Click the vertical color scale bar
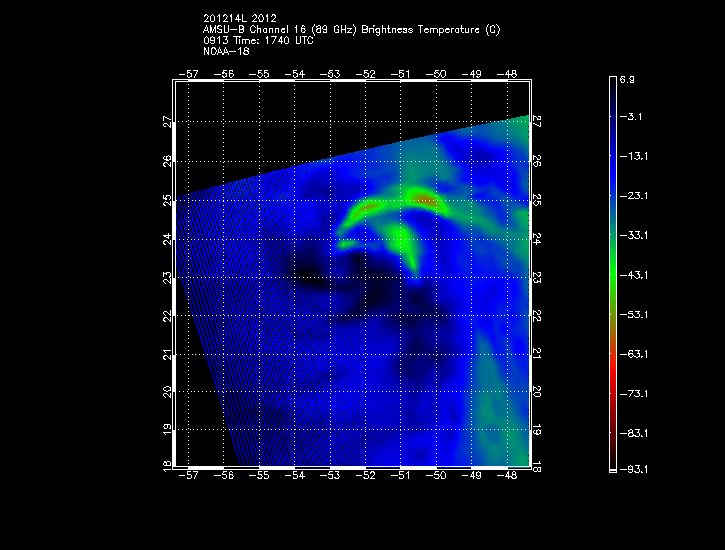This screenshot has width=725, height=550. (613, 274)
